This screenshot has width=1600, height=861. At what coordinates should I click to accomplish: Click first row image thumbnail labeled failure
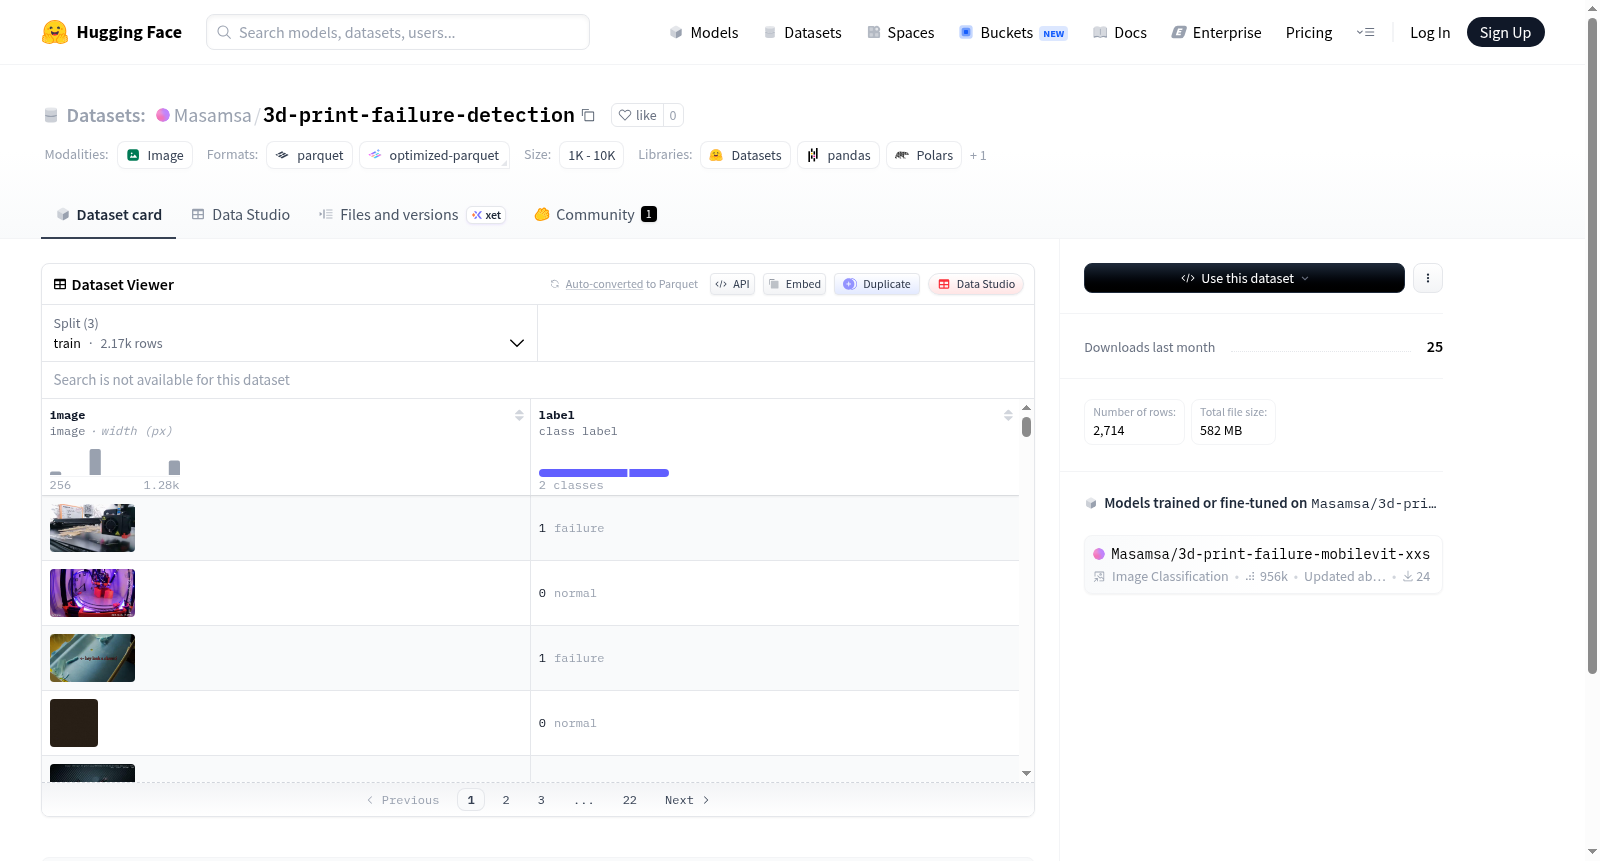pyautogui.click(x=92, y=528)
